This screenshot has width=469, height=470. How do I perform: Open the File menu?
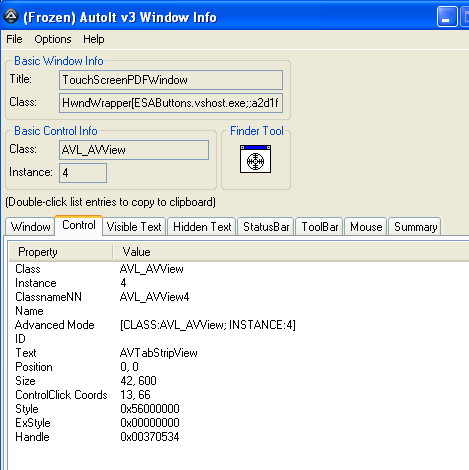14,39
